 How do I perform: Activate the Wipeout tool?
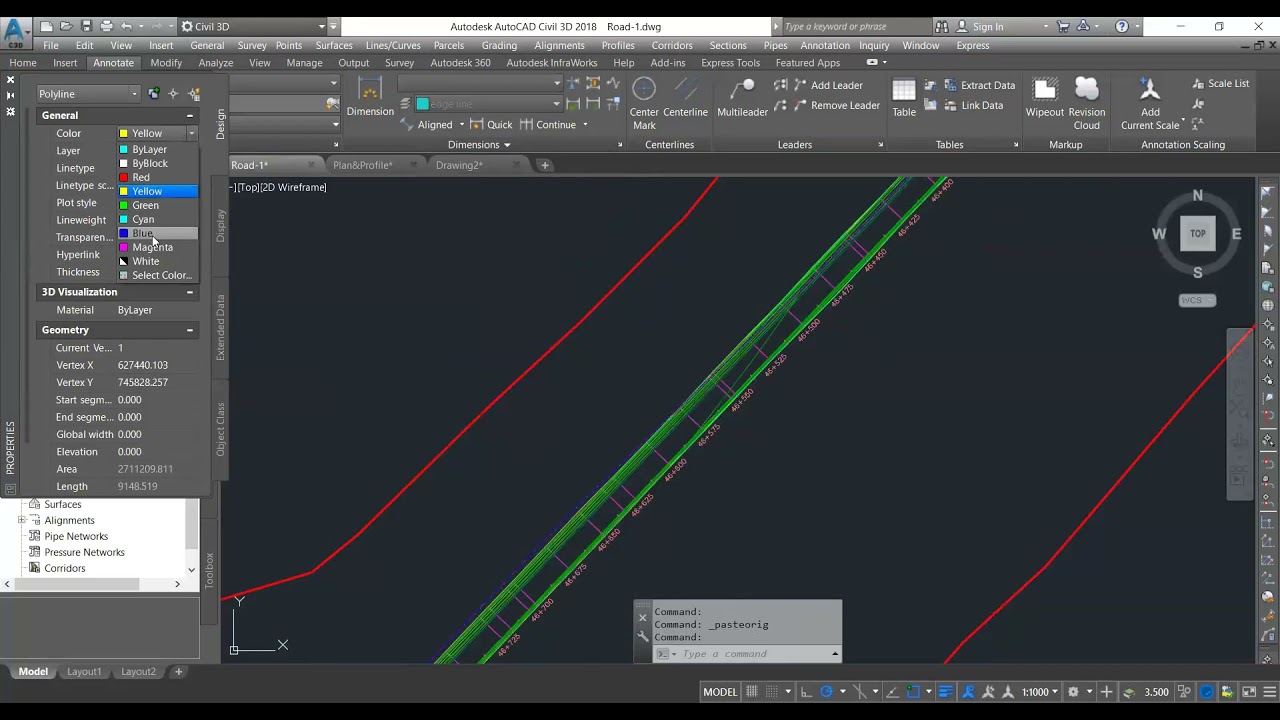[x=1045, y=99]
